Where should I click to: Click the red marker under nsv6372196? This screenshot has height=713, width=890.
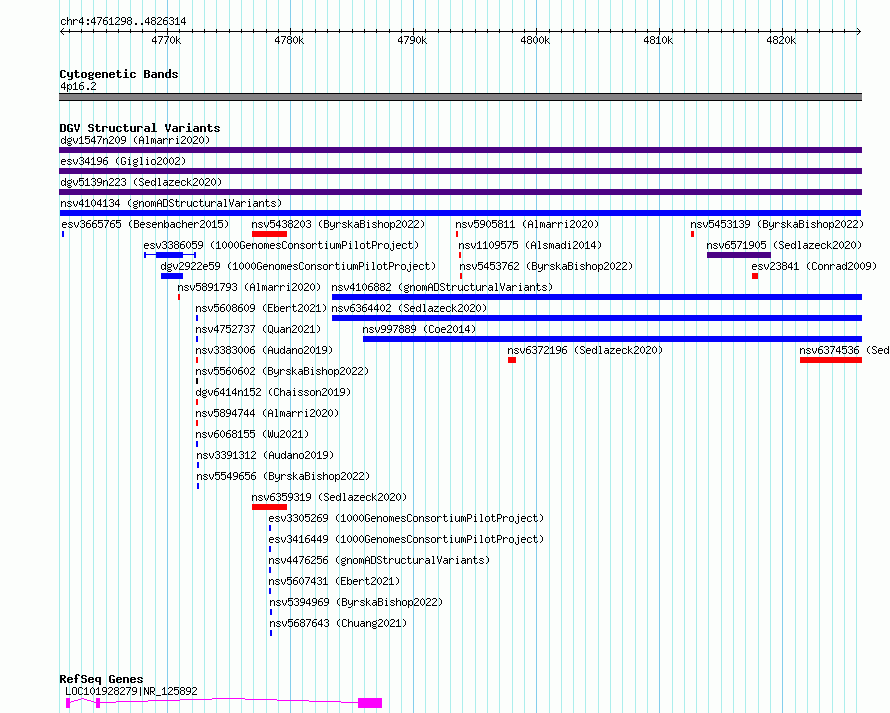click(512, 360)
